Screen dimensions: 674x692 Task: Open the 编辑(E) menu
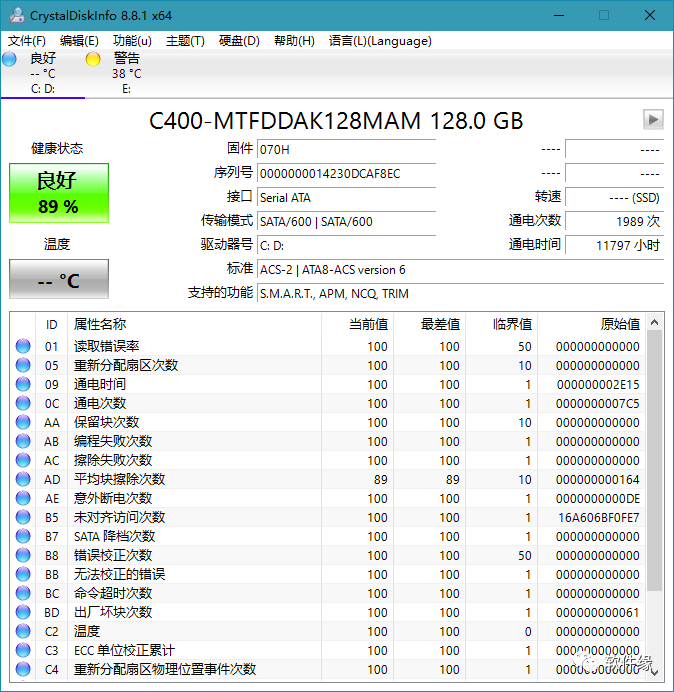click(x=79, y=41)
